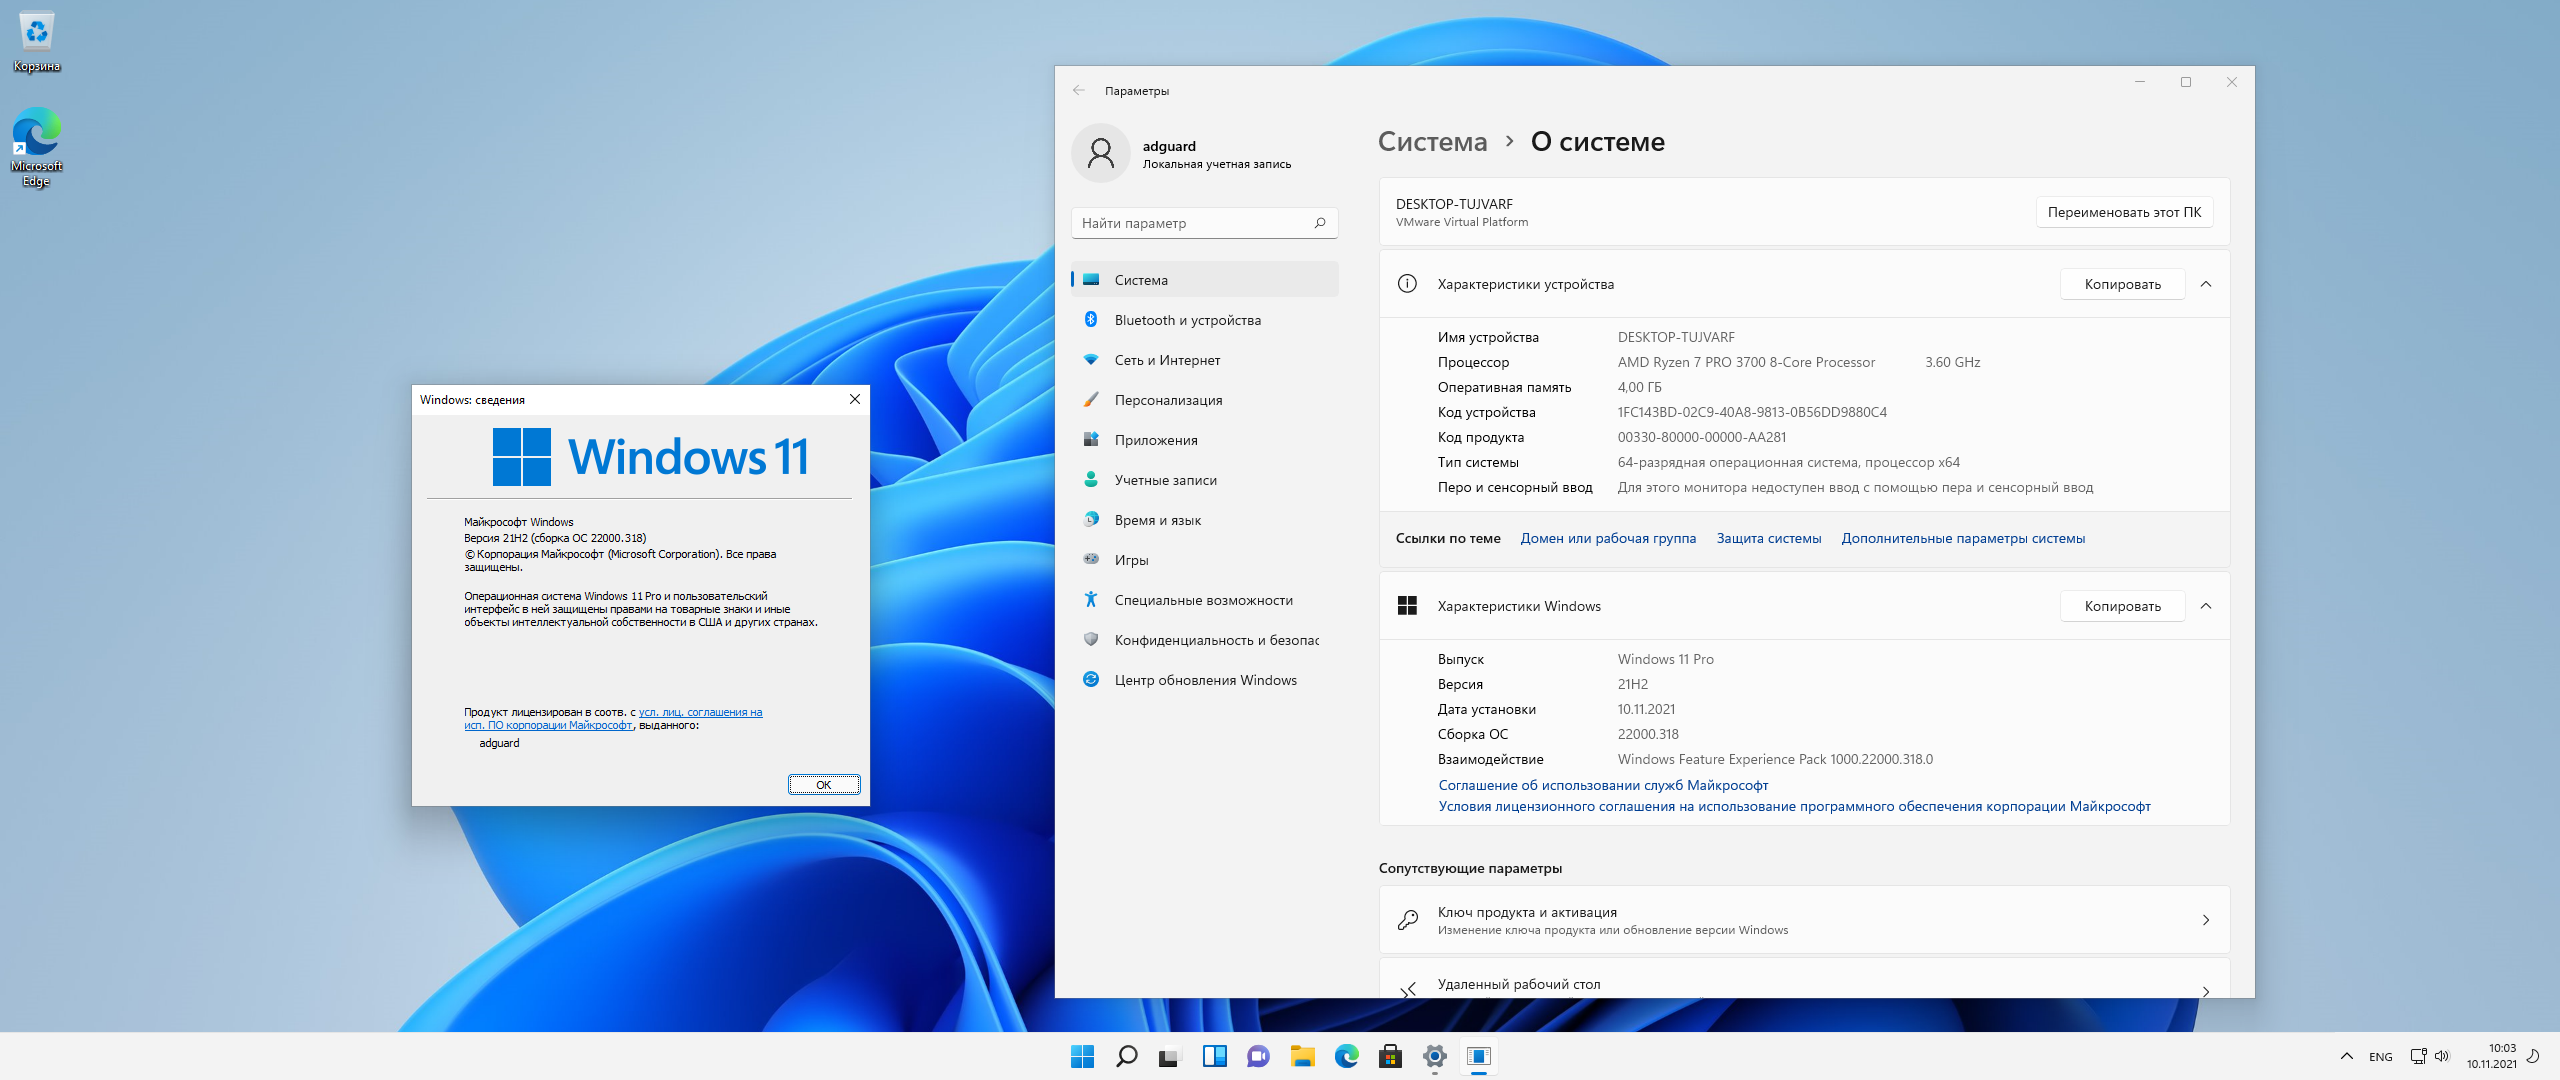Viewport: 2560px width, 1080px height.
Task: Select Персонализация in the sidebar
Action: coord(1205,400)
